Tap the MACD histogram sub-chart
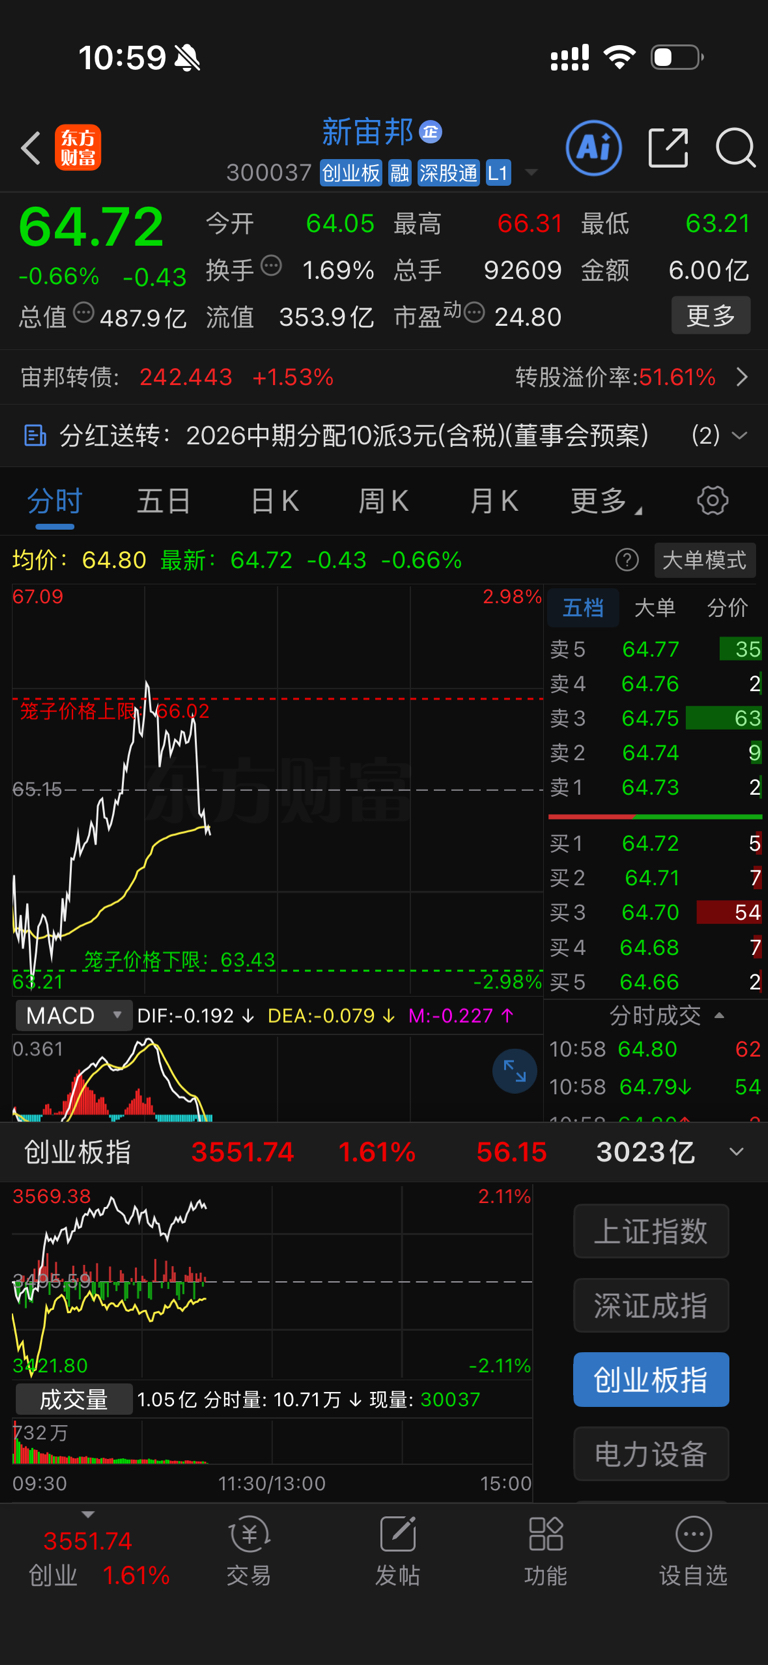The width and height of the screenshot is (769, 1665). click(x=277, y=1078)
